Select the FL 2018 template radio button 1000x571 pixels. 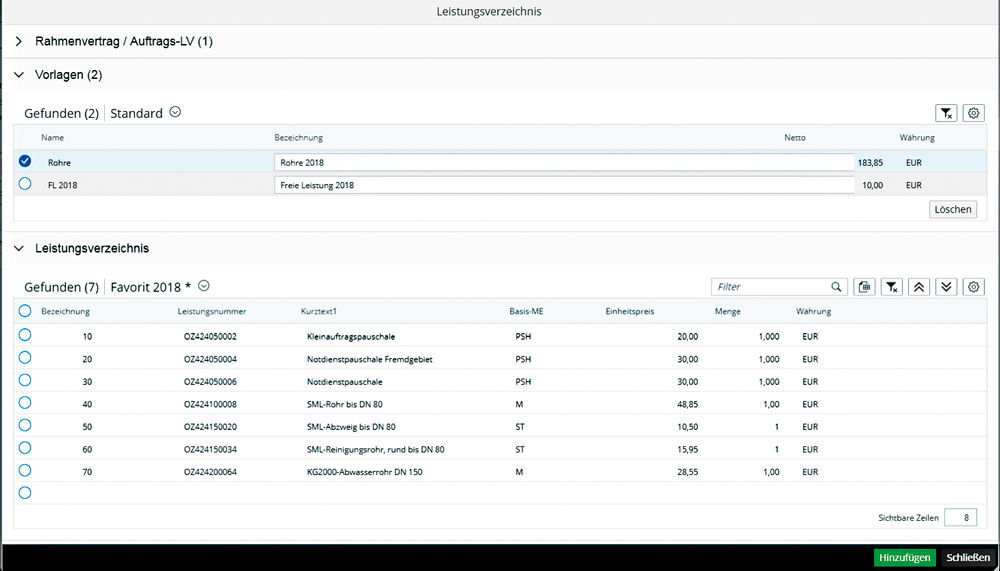pyautogui.click(x=25, y=184)
